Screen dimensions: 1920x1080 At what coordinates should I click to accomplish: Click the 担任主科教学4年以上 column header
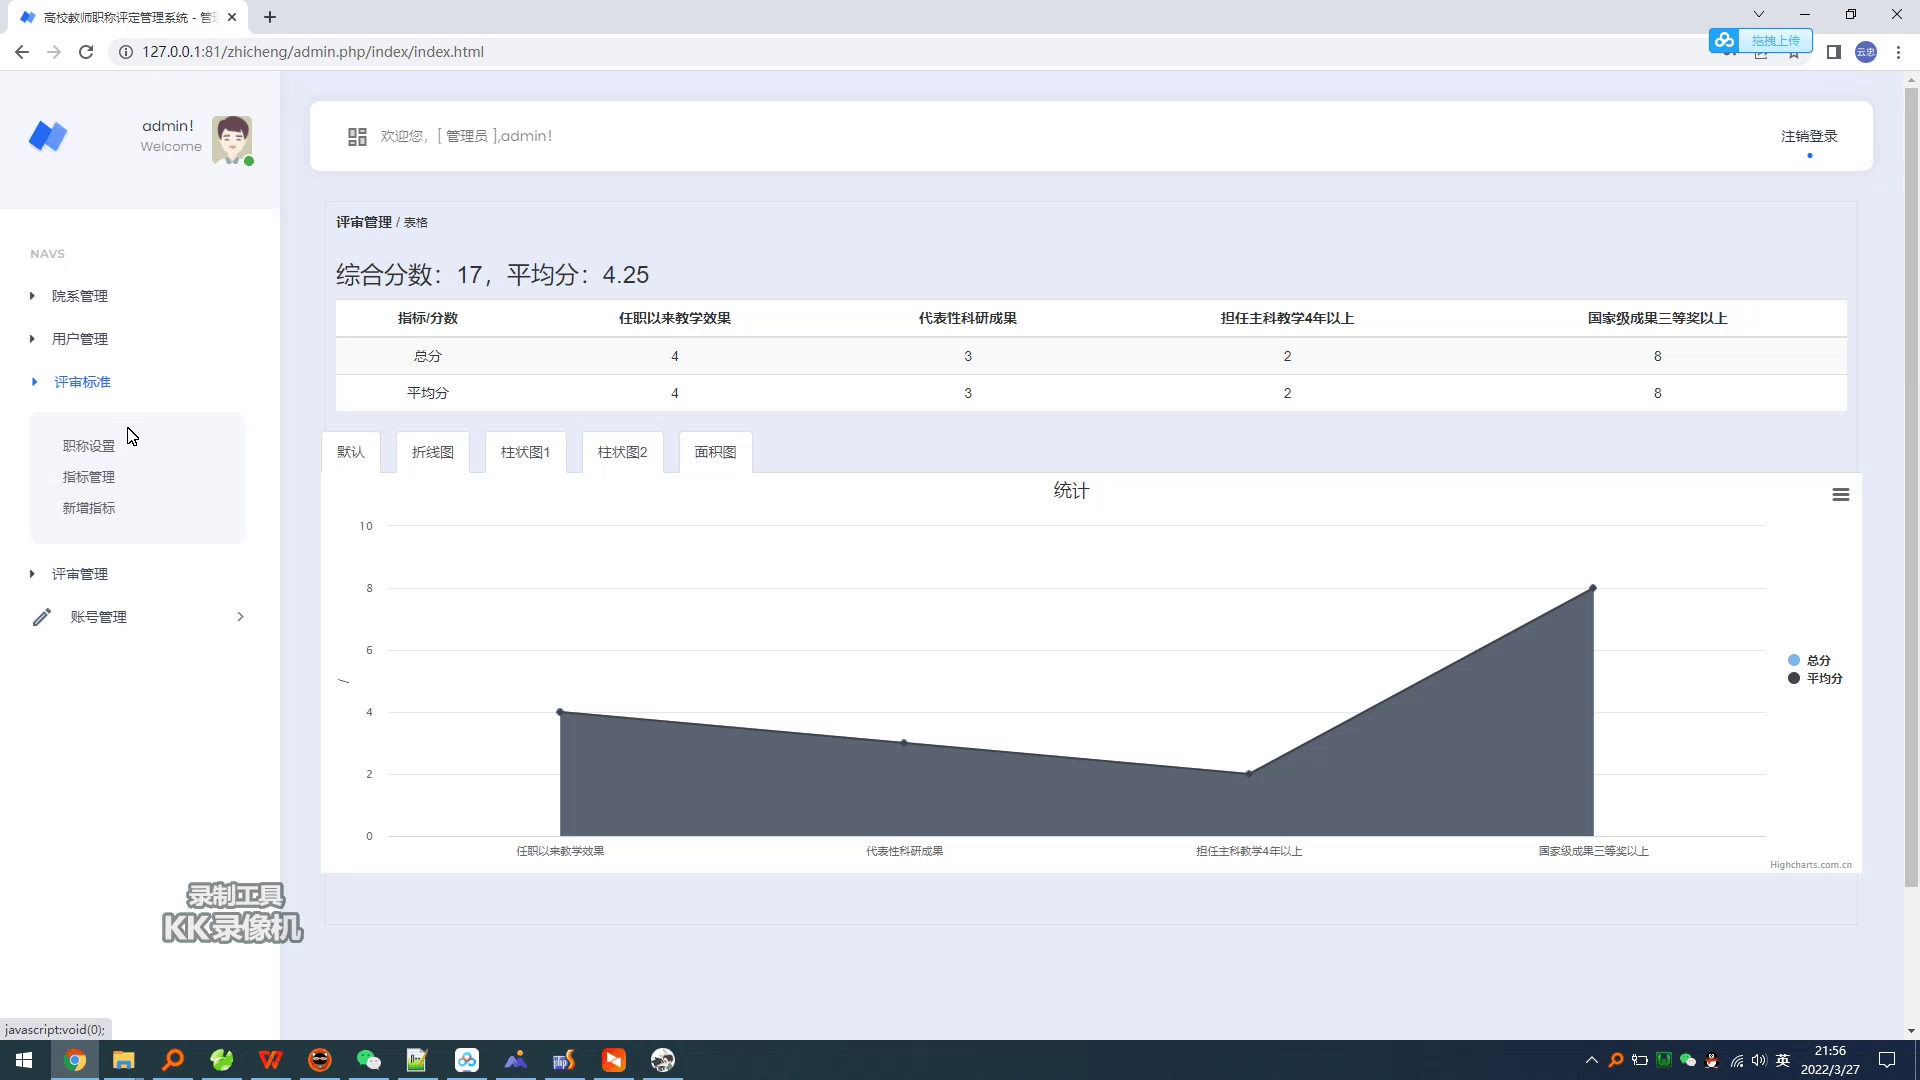pyautogui.click(x=1287, y=318)
